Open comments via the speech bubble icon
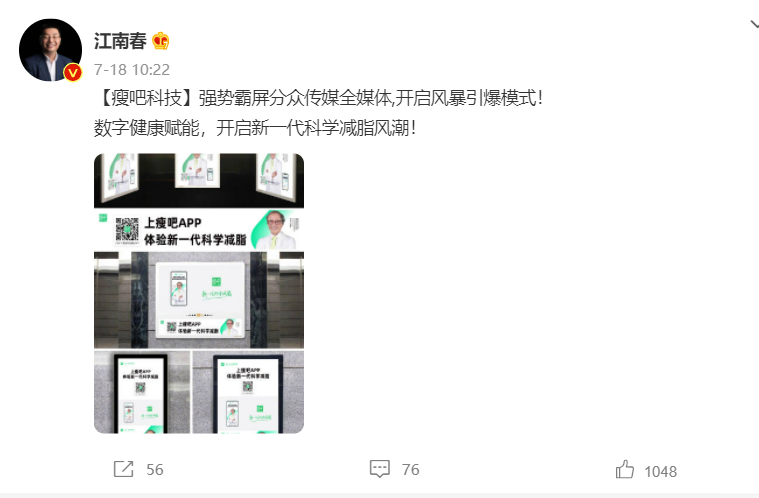The image size is (759, 498). [380, 469]
